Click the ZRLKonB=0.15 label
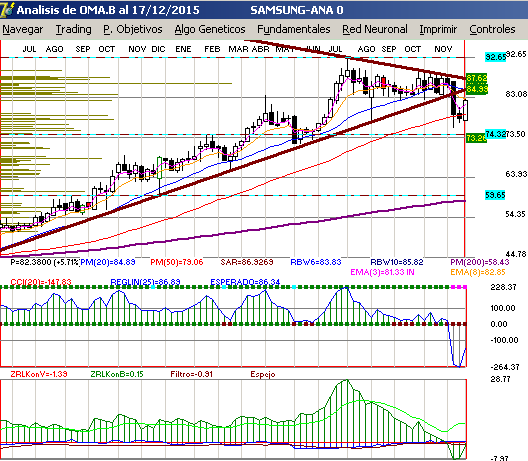The width and height of the screenshot is (528, 461). [117, 374]
